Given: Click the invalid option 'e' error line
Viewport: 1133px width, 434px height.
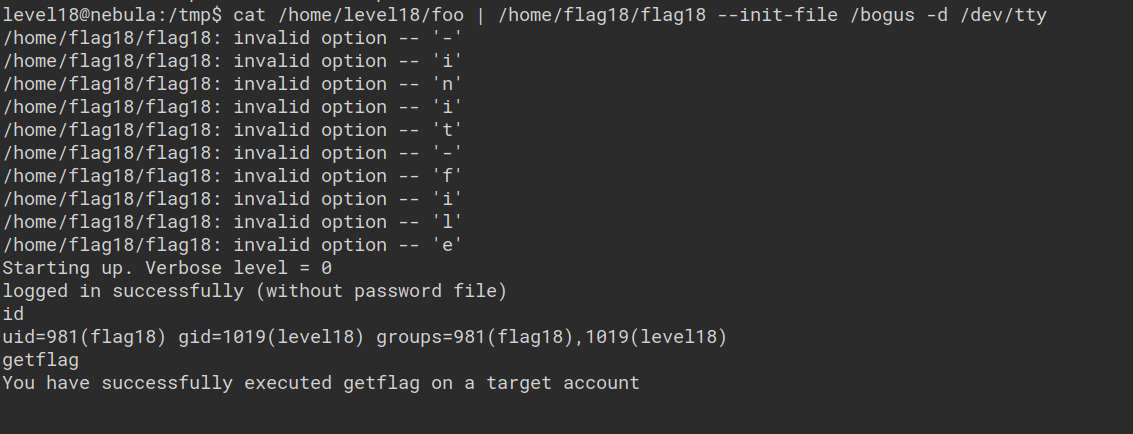Looking at the screenshot, I should tap(232, 245).
